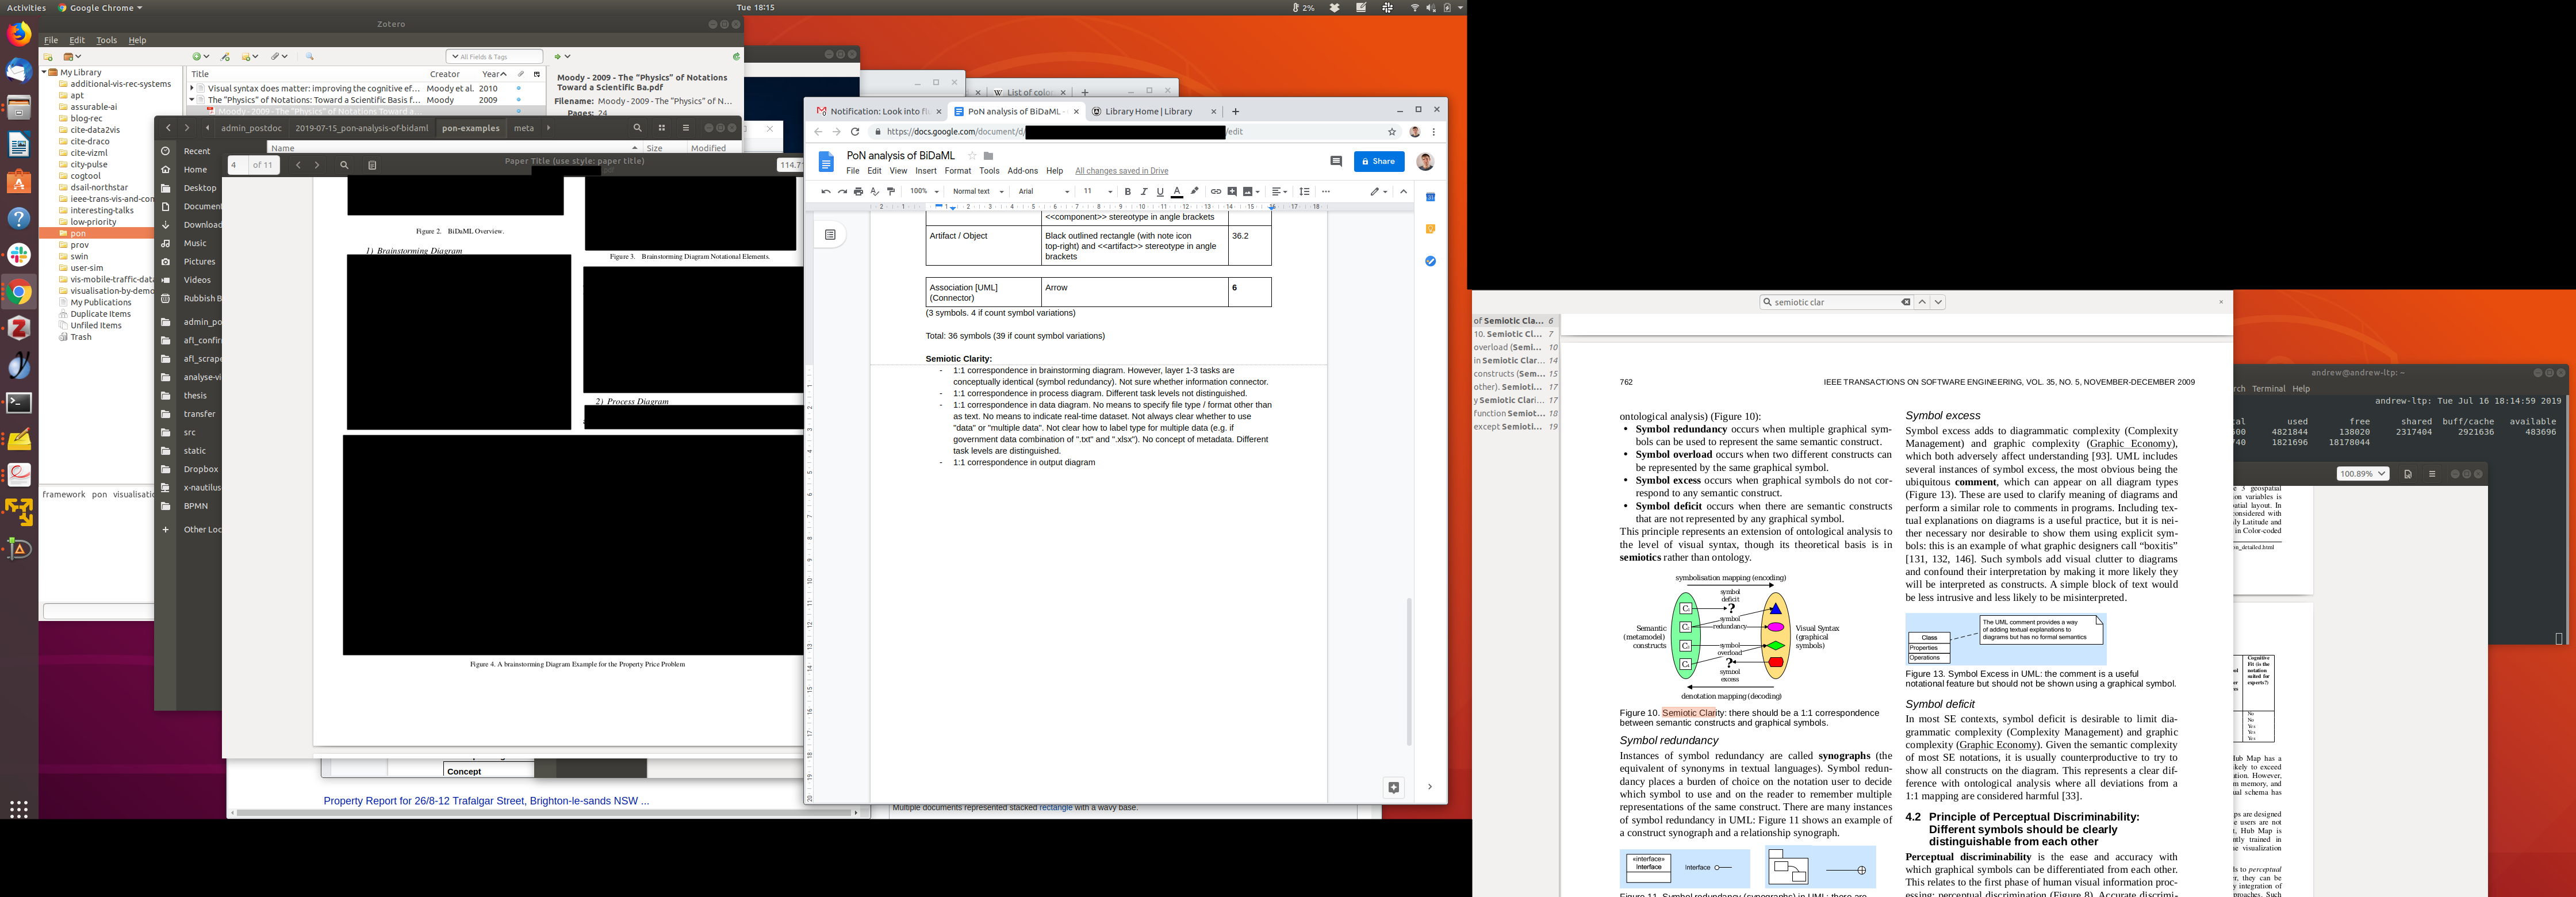
Task: Open the Insert menu in Google Docs
Action: (x=926, y=171)
